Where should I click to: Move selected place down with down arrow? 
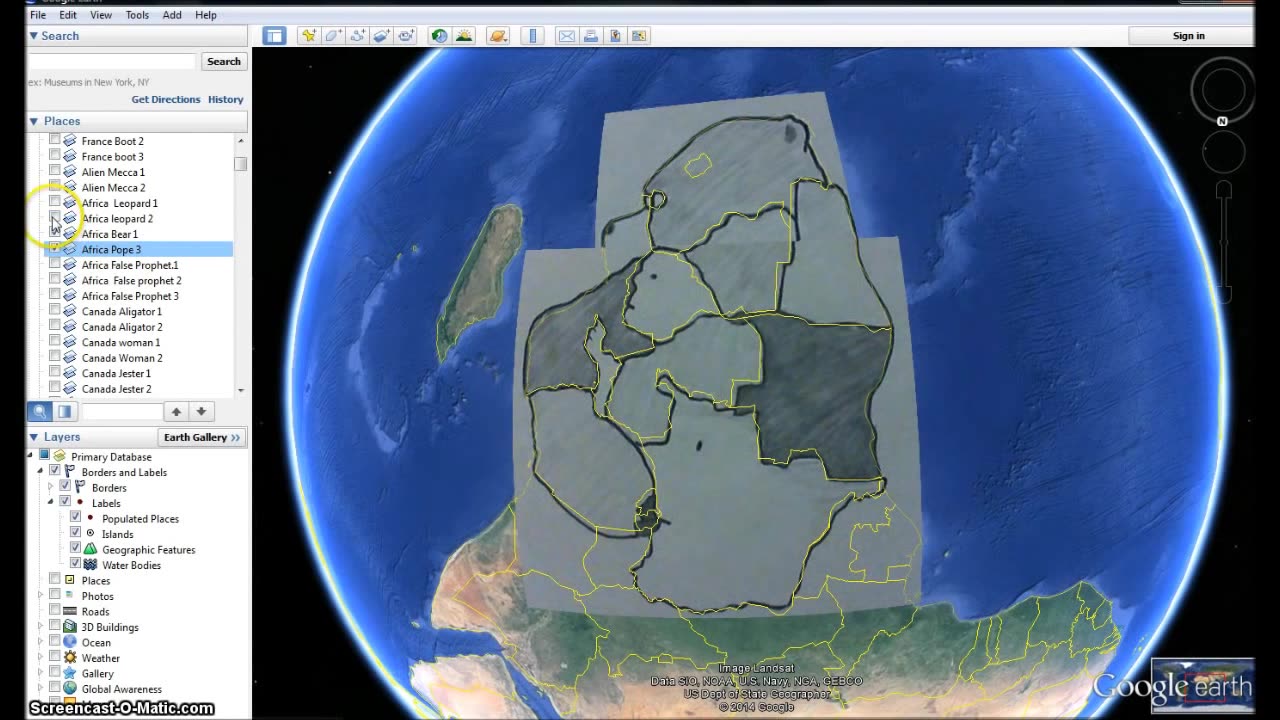point(201,411)
